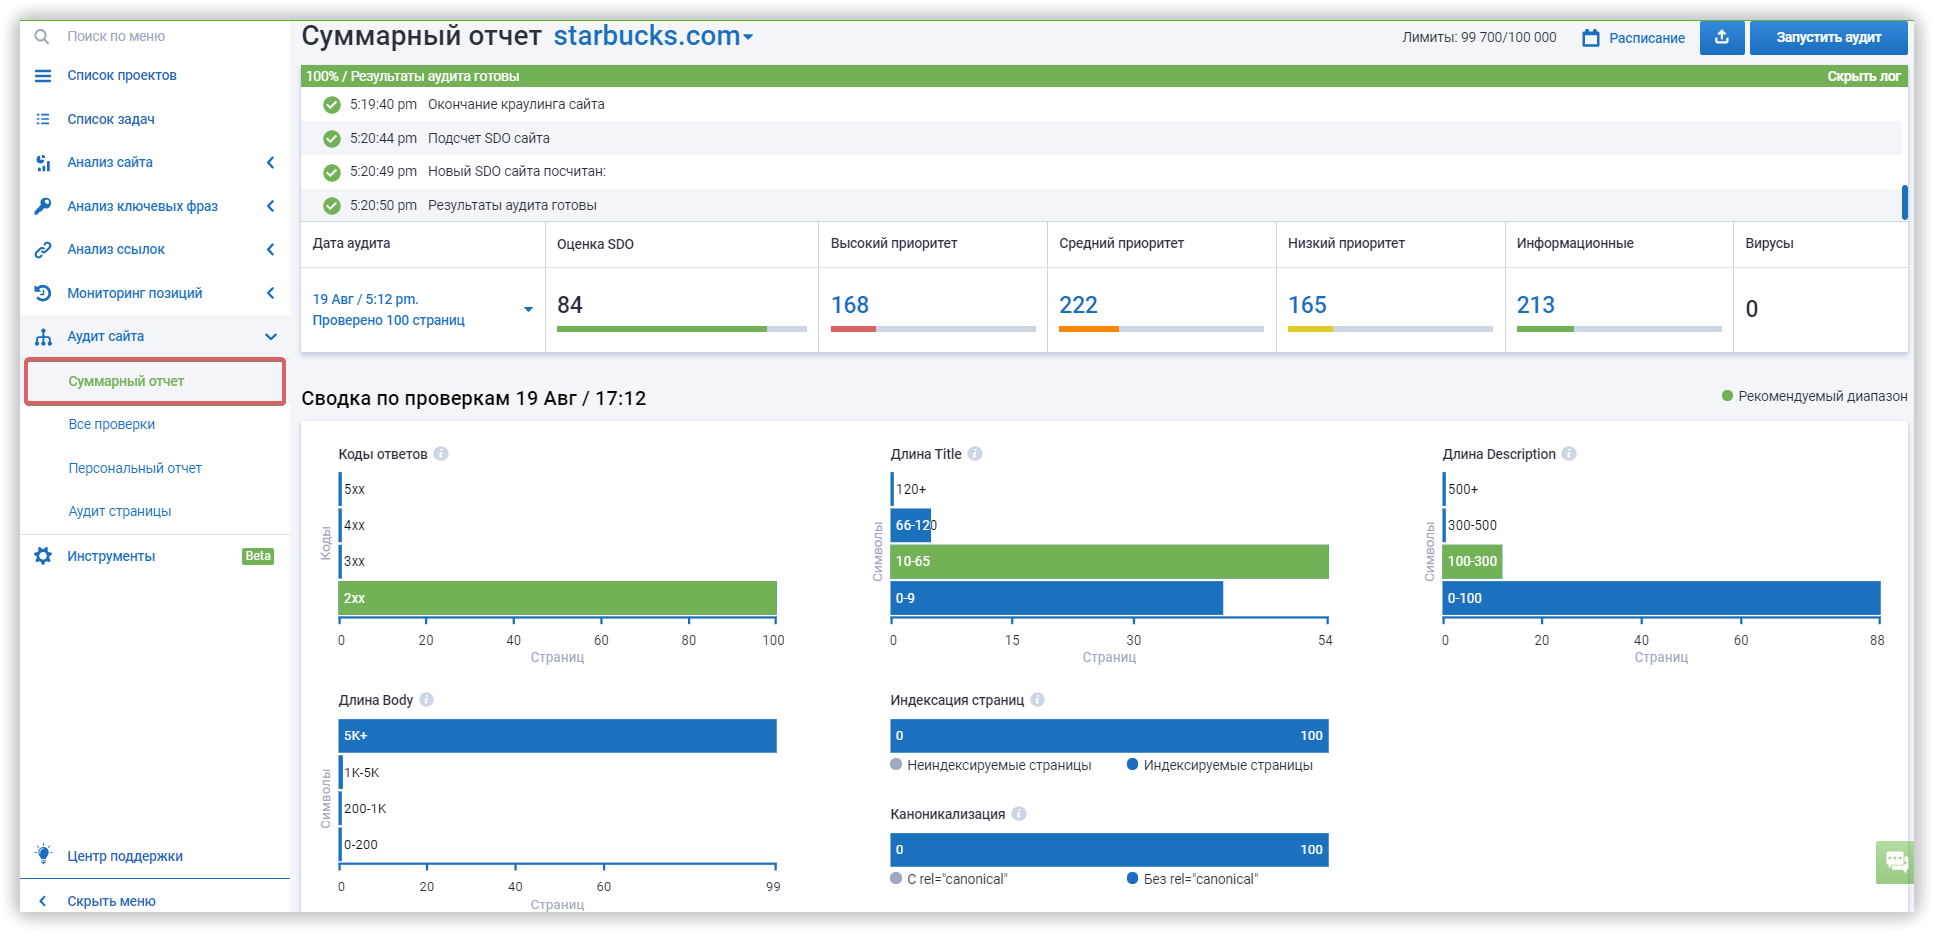This screenshot has height=932, width=1934.
Task: Open Центр поддержки link
Action: click(125, 856)
